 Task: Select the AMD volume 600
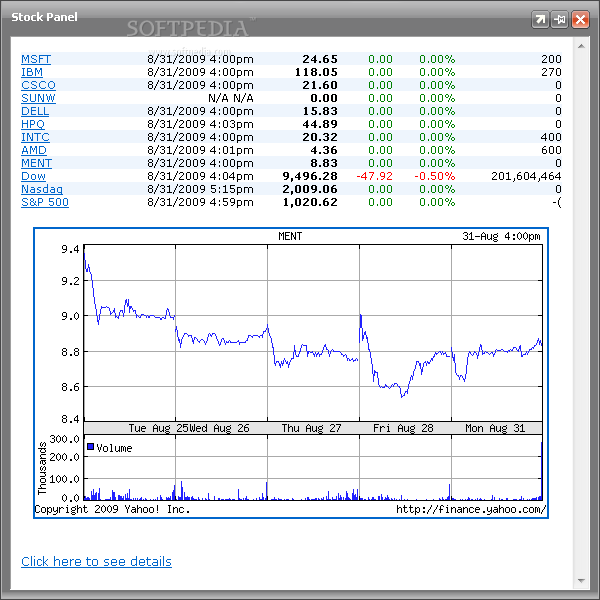point(551,150)
